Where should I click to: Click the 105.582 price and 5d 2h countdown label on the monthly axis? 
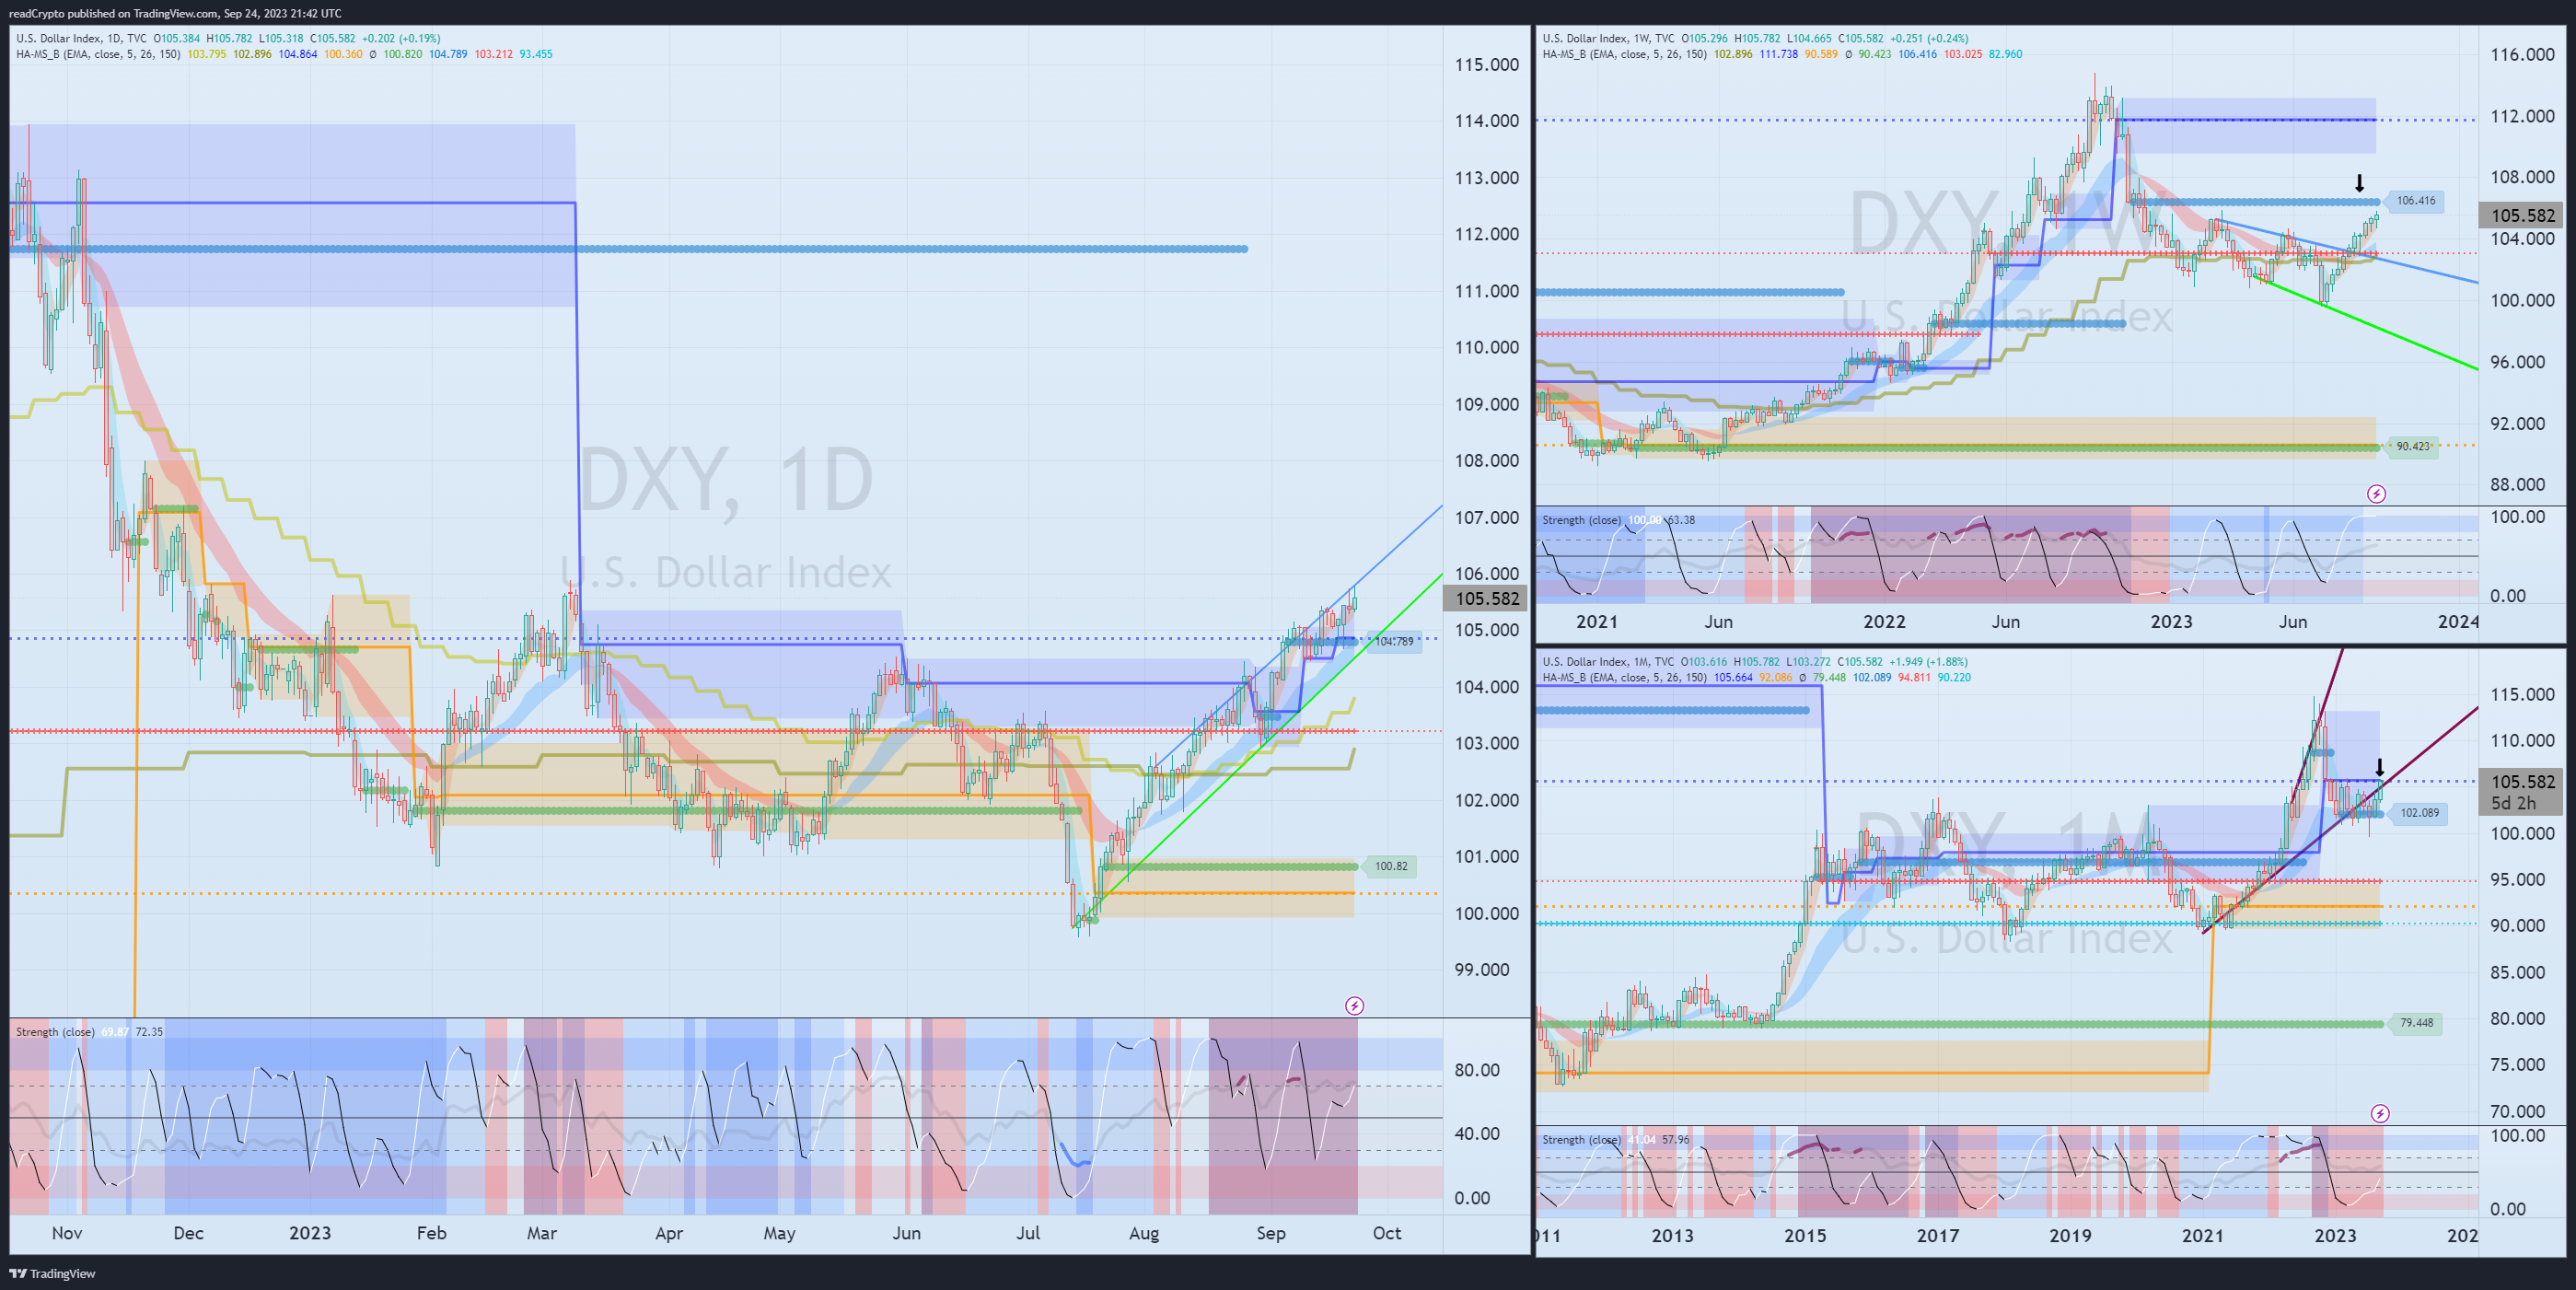[2521, 792]
